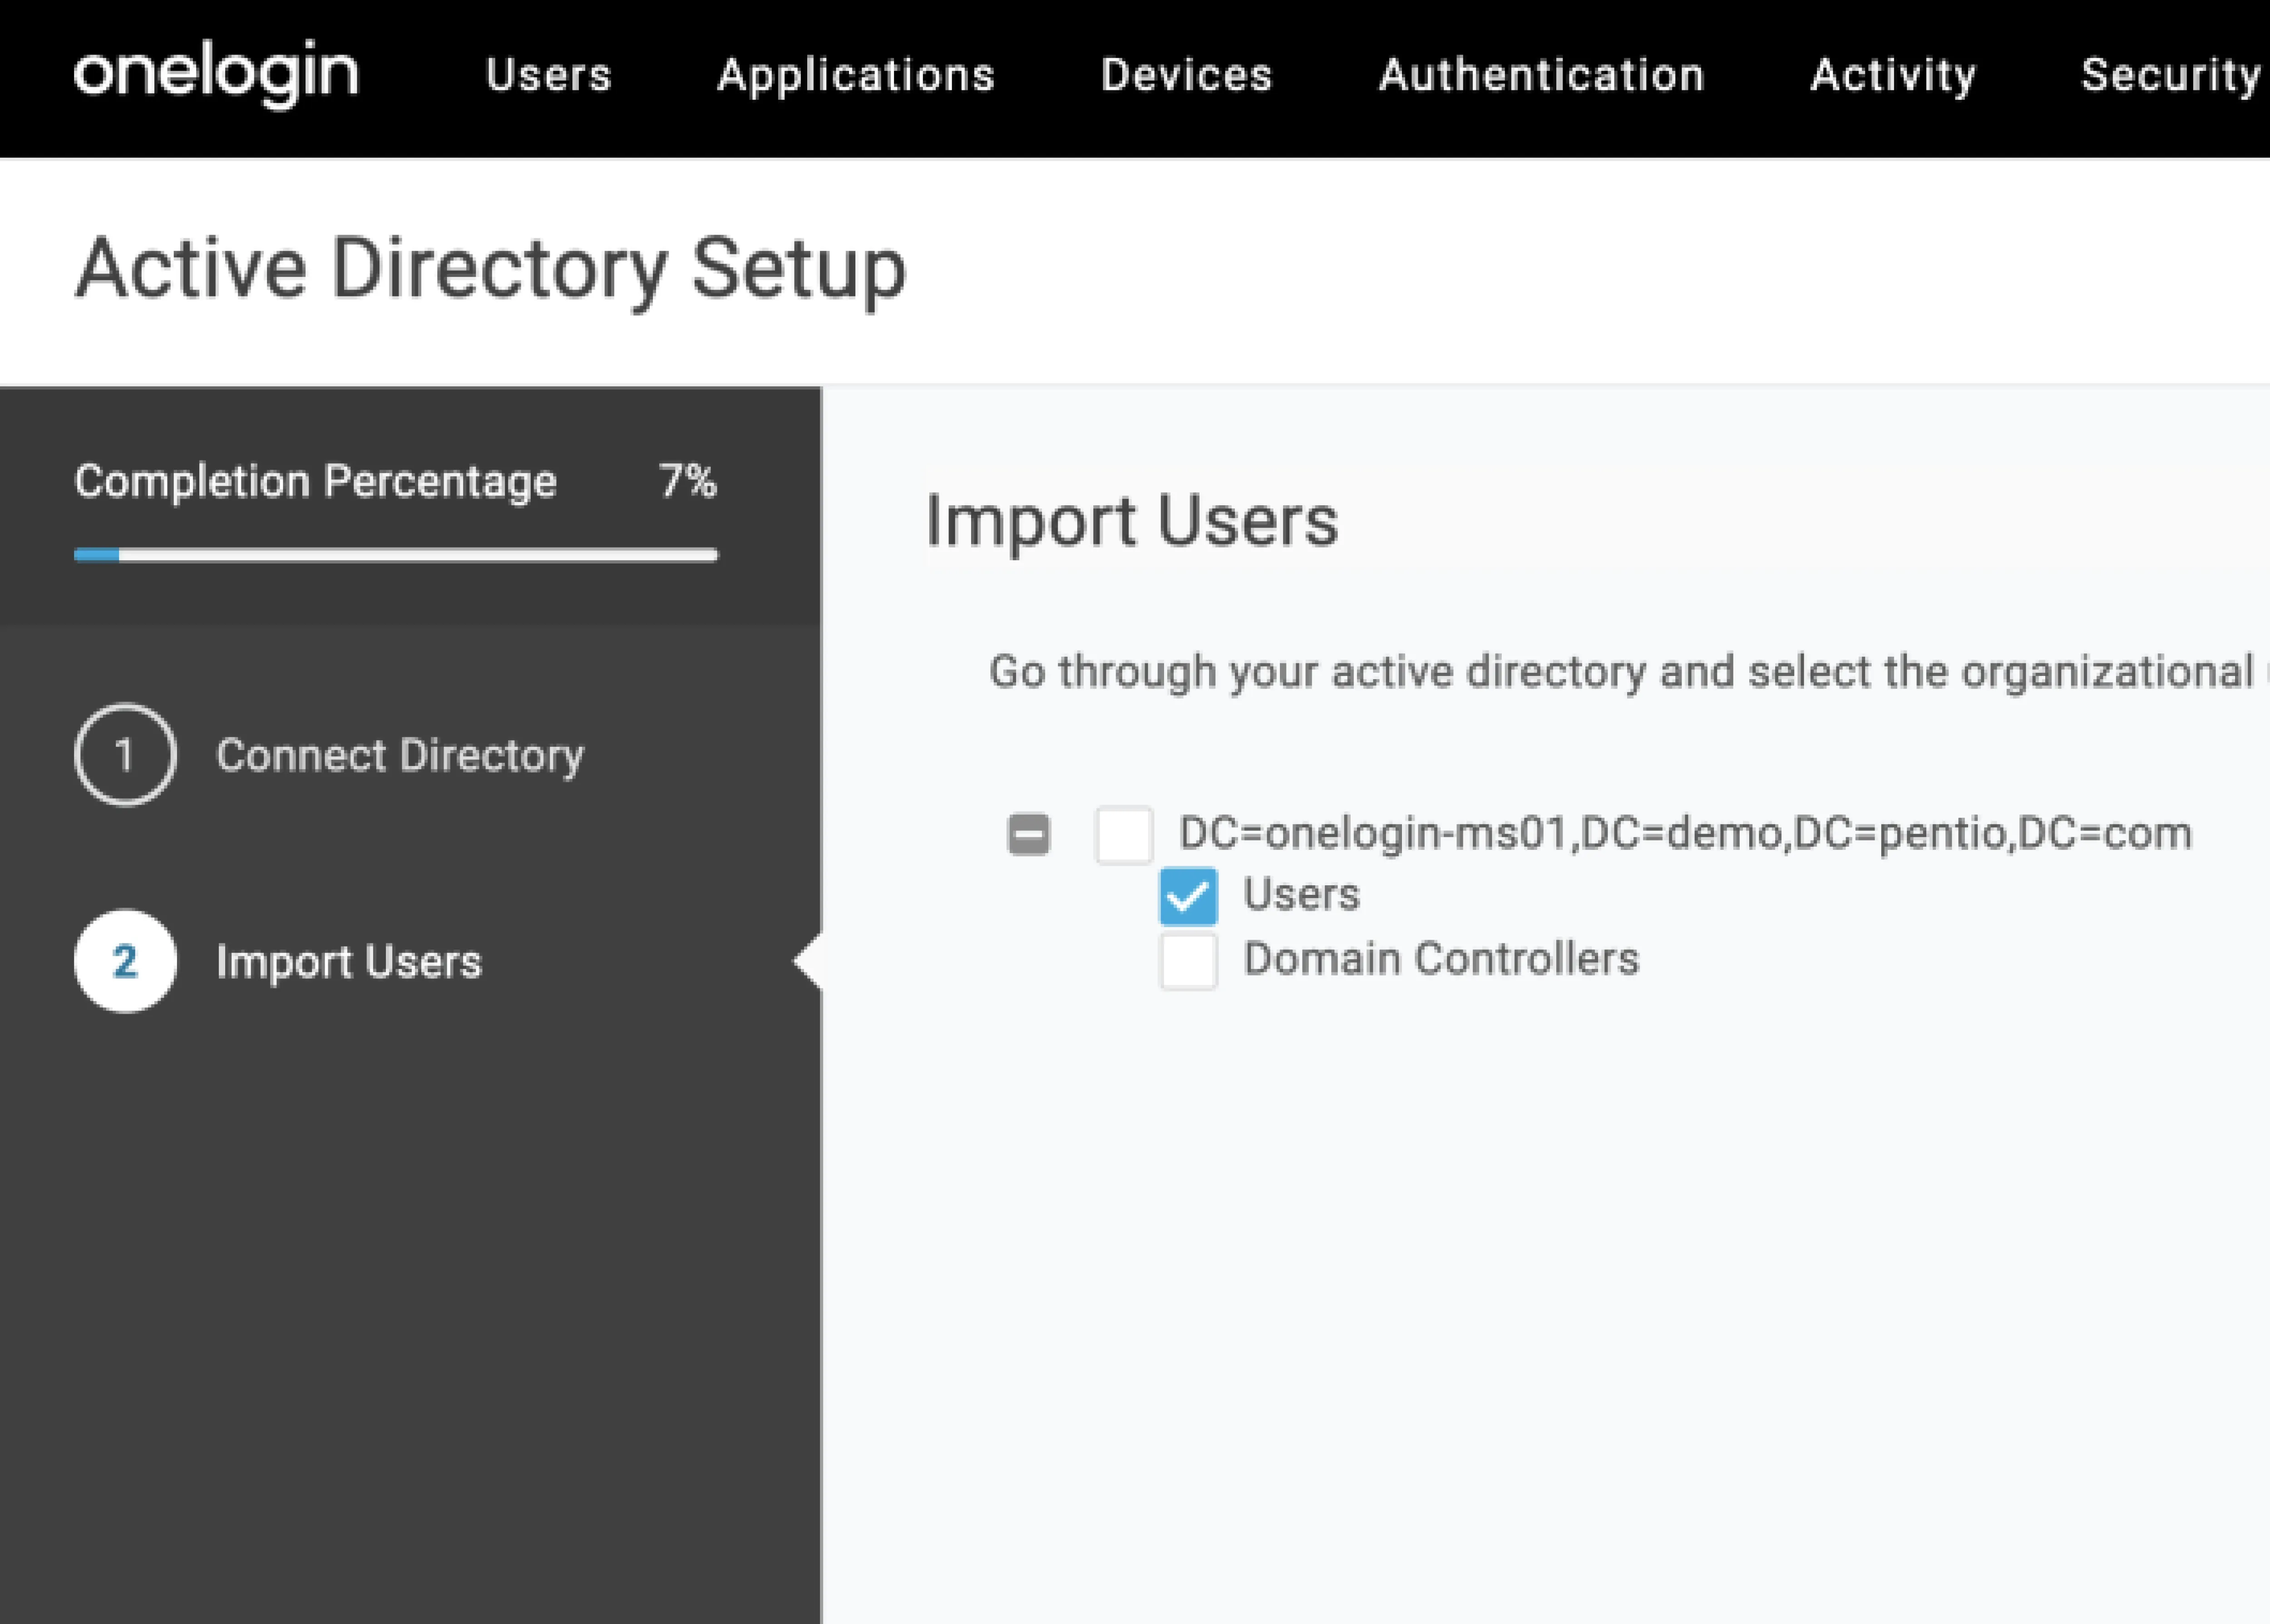Click the onelogin logo
Screen dimensions: 2270x1624
pos(216,74)
